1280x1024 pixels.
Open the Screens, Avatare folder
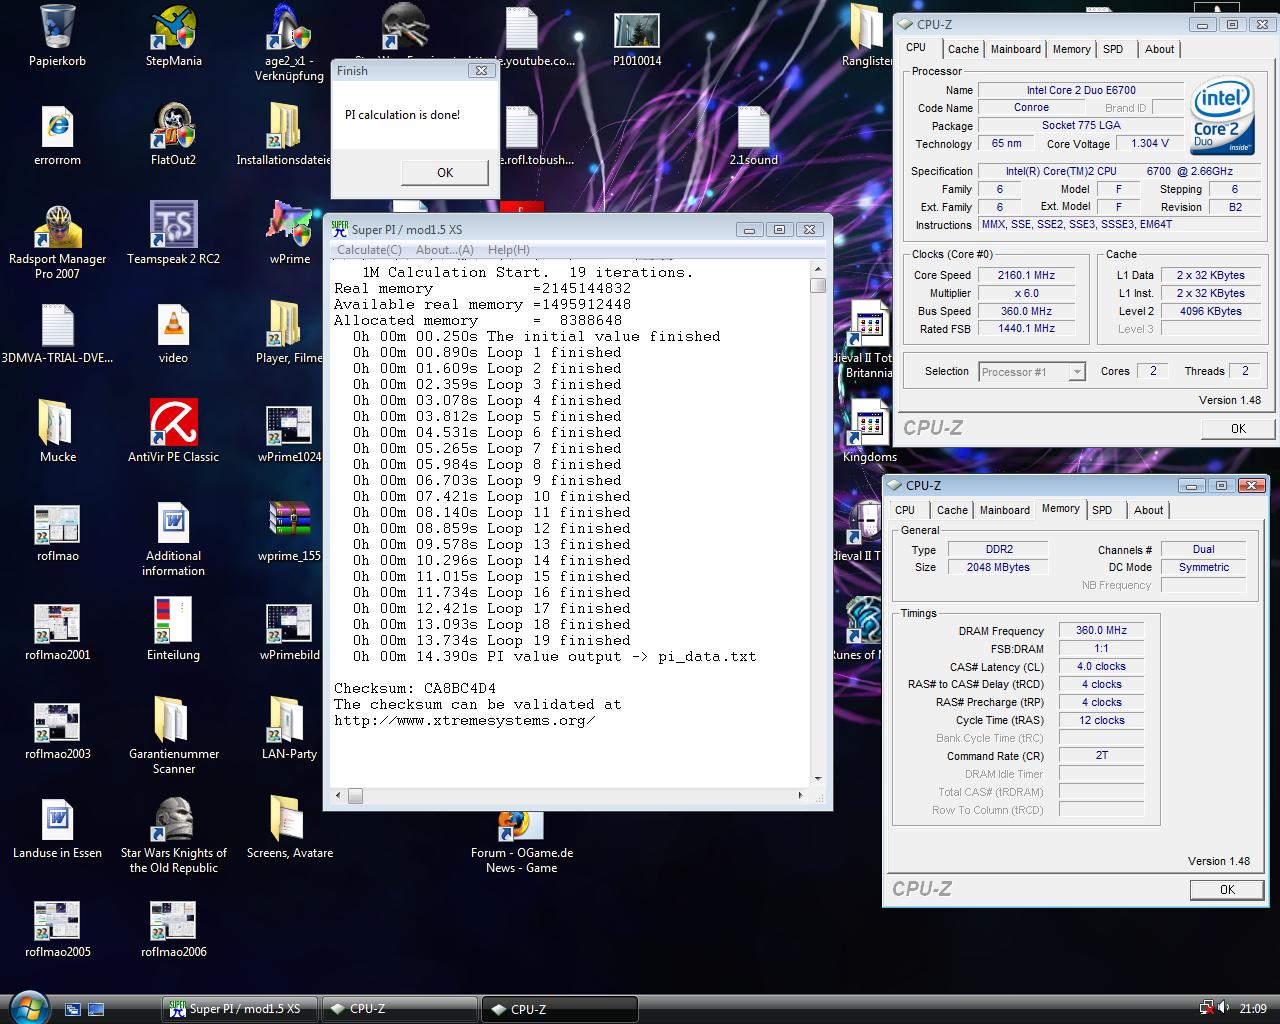coord(285,819)
